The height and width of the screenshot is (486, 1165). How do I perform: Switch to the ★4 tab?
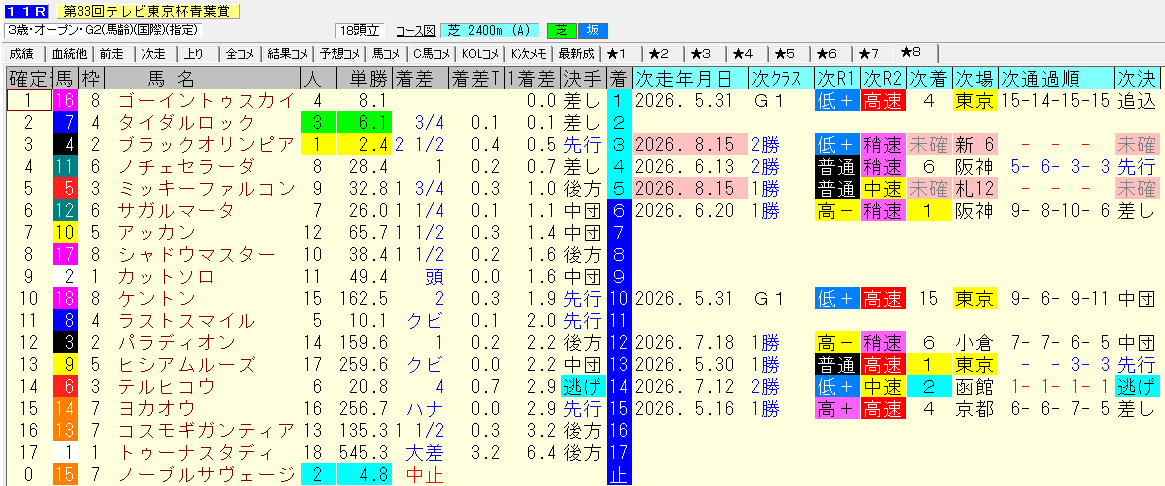click(x=743, y=54)
